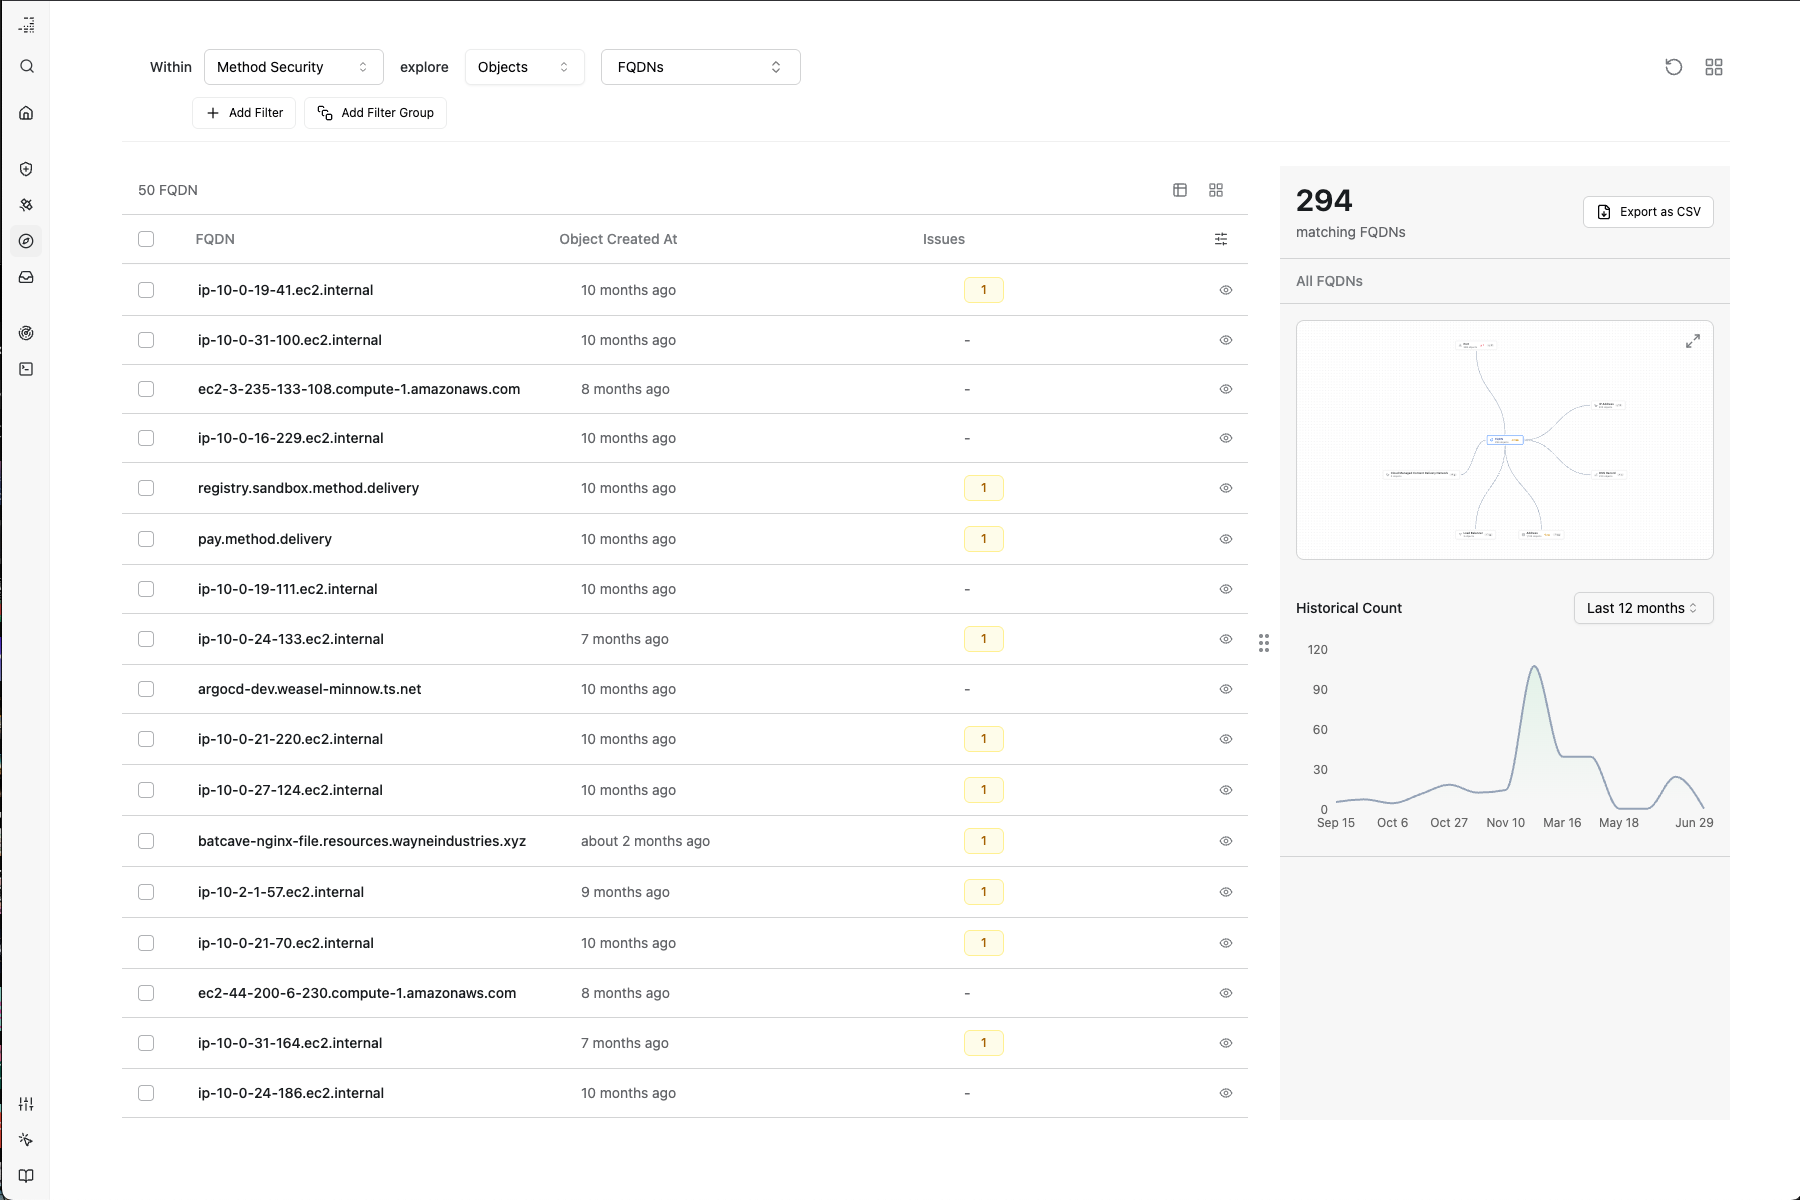
Task: Expand the graph preview with the arrows icon
Action: 1692,342
